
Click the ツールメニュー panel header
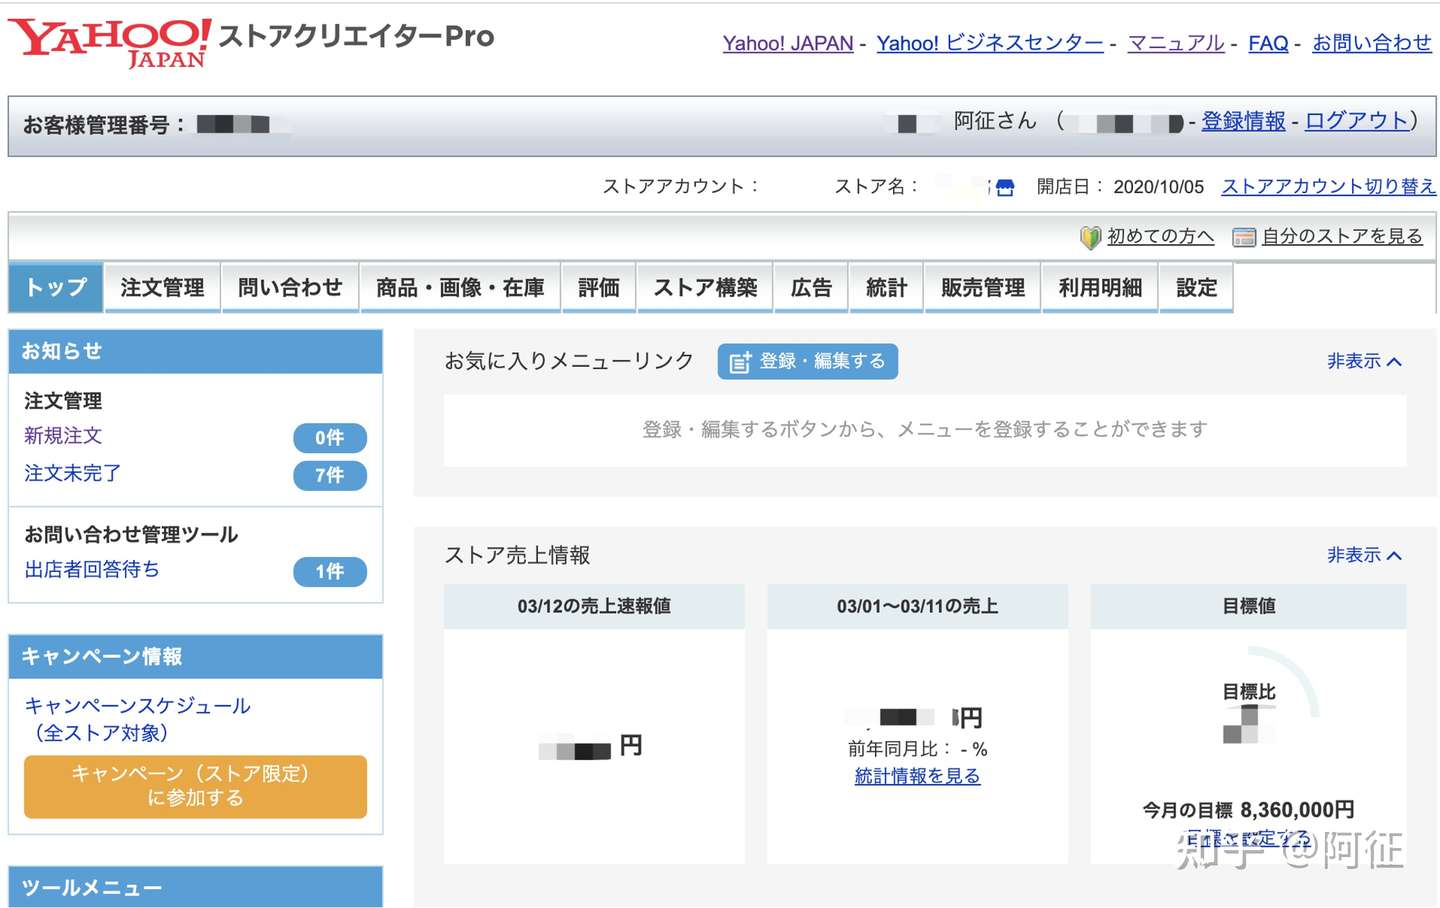pyautogui.click(x=195, y=887)
